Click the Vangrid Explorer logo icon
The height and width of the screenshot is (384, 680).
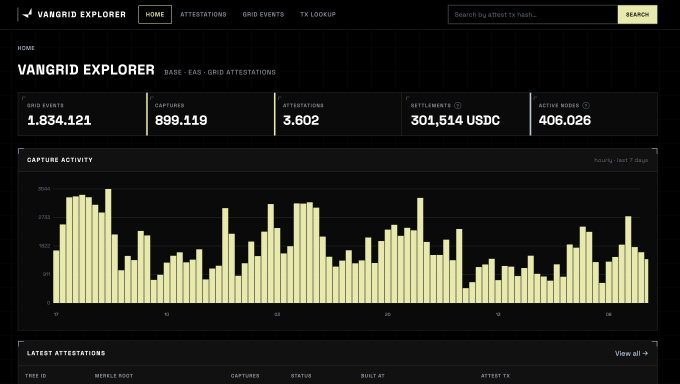pyautogui.click(x=27, y=14)
